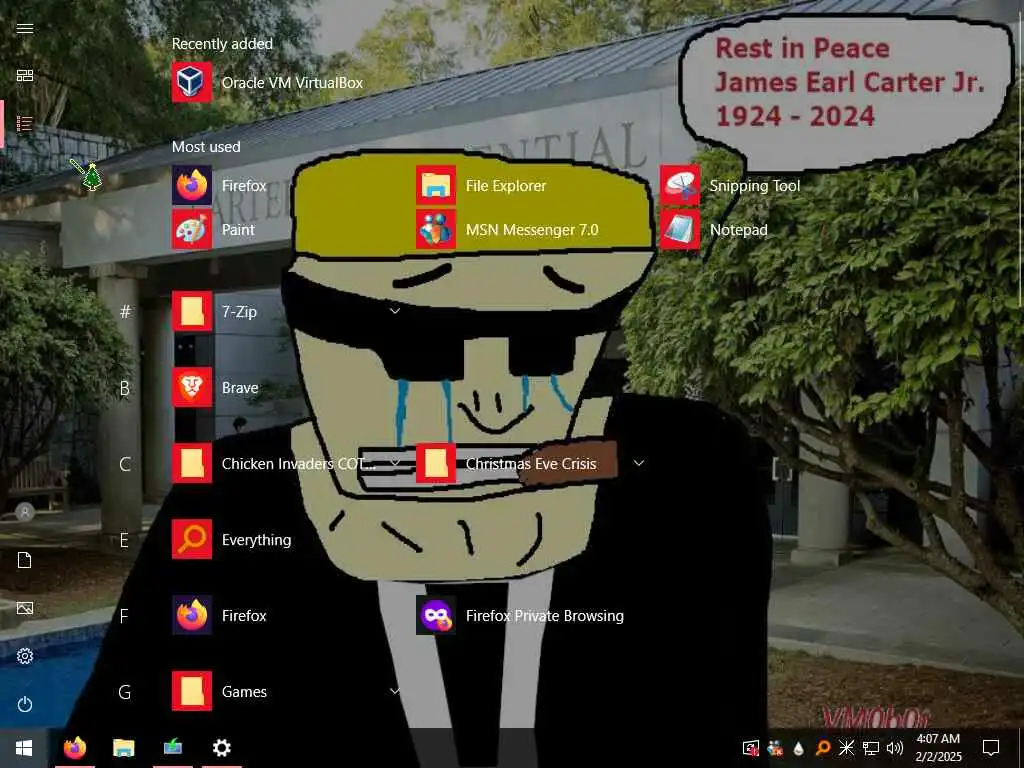Open File Explorer from the Most used list
The image size is (1024, 768).
(x=481, y=185)
